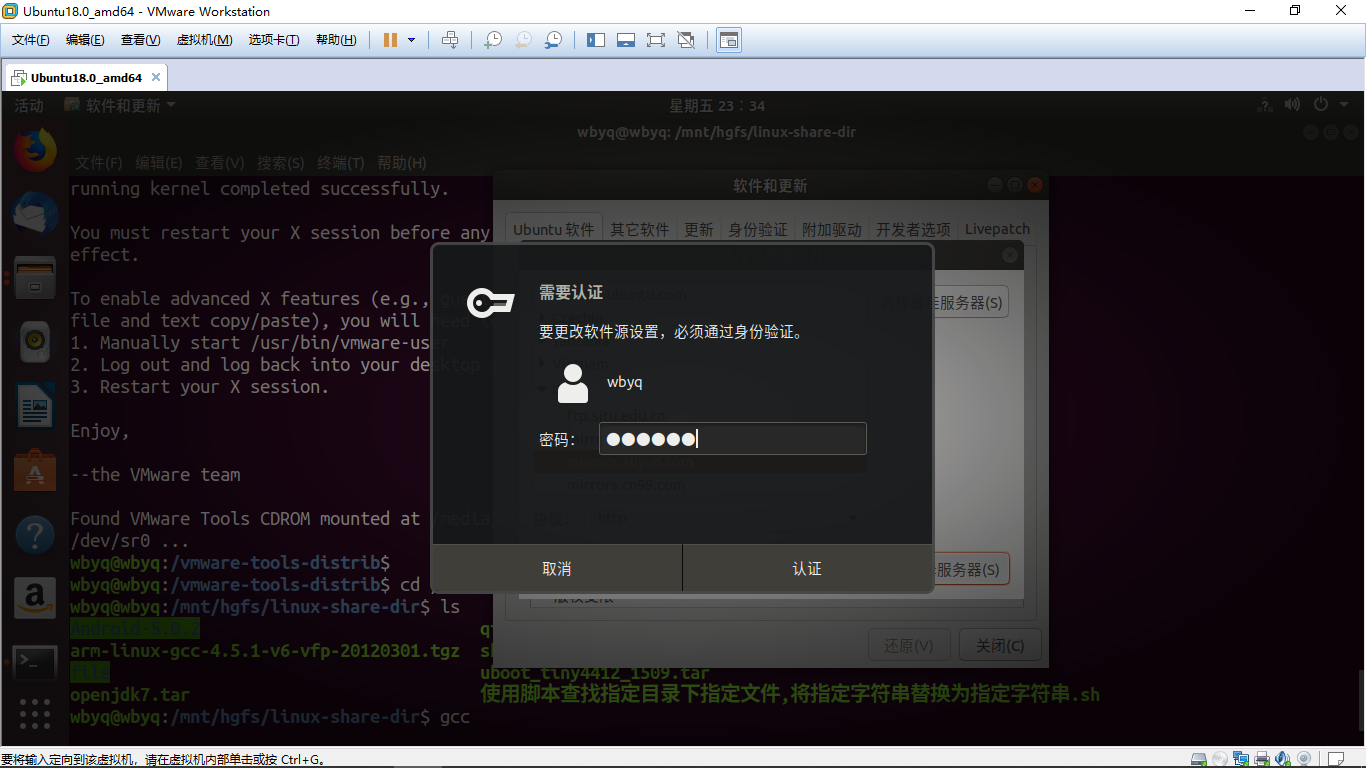Click the console view icon in VMware toolbar

(729, 40)
